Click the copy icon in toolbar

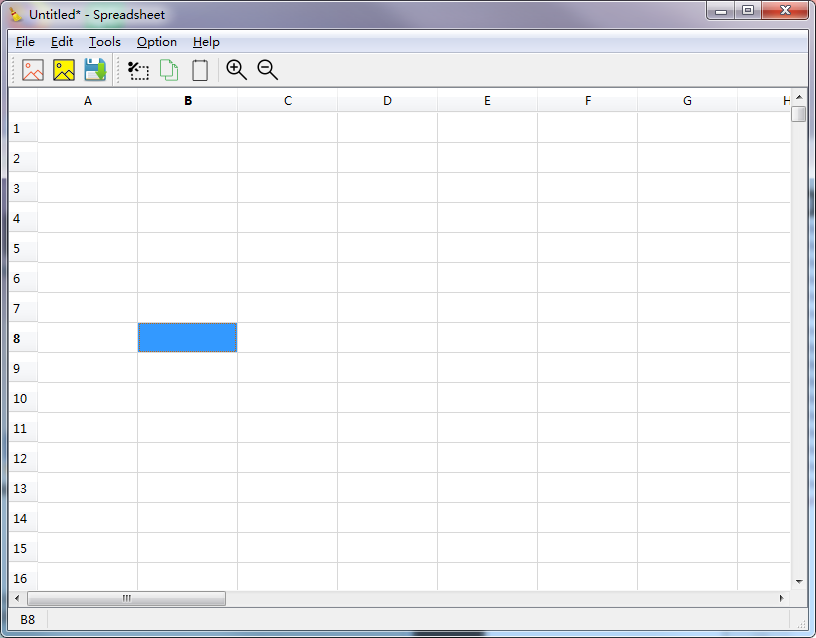(169, 70)
